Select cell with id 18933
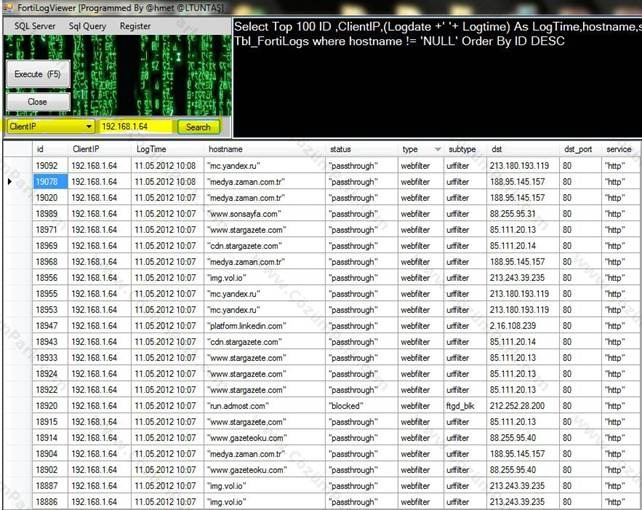 50,358
